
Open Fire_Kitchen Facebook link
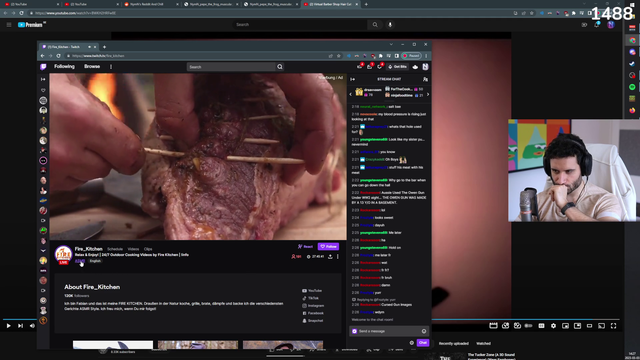click(313, 313)
